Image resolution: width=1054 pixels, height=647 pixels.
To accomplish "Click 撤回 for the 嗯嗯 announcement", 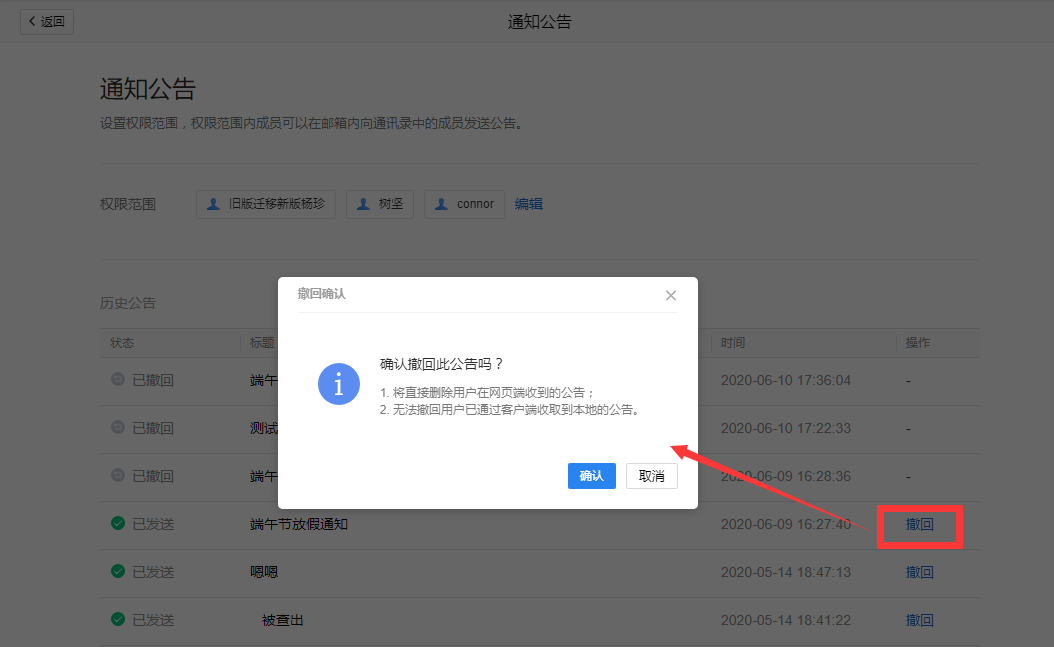I will click(x=919, y=572).
